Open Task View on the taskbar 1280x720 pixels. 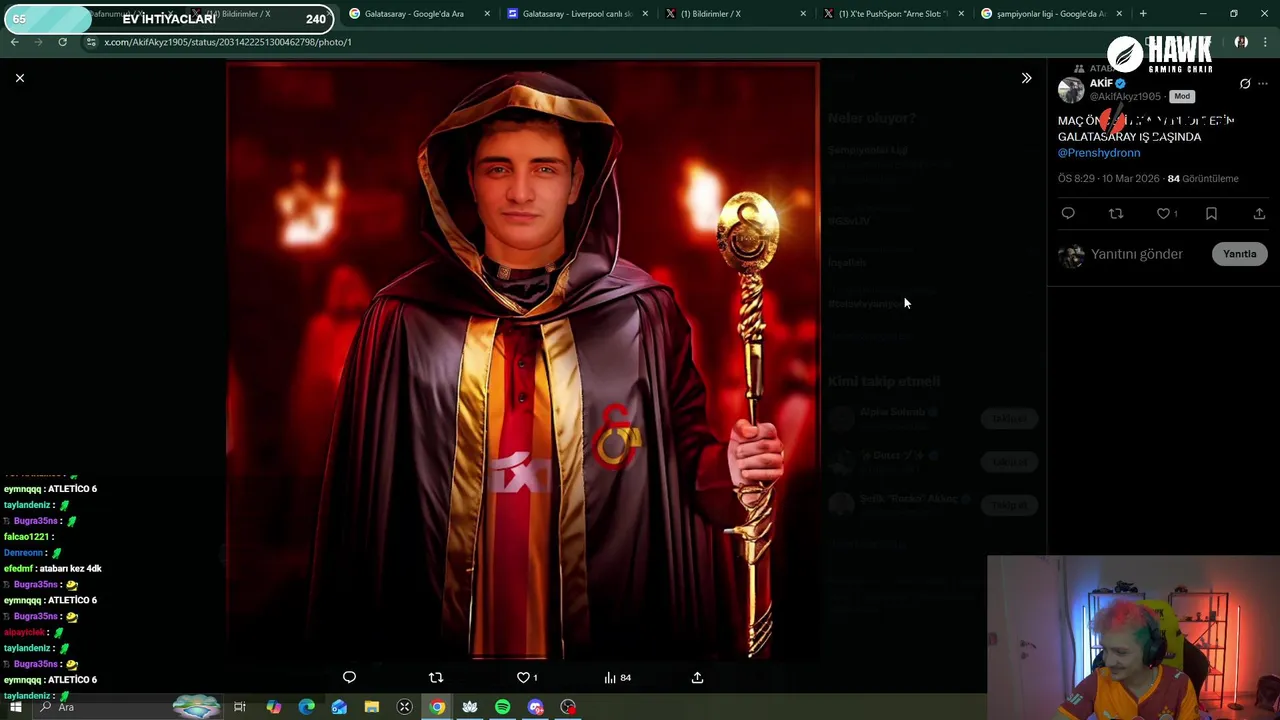point(240,707)
